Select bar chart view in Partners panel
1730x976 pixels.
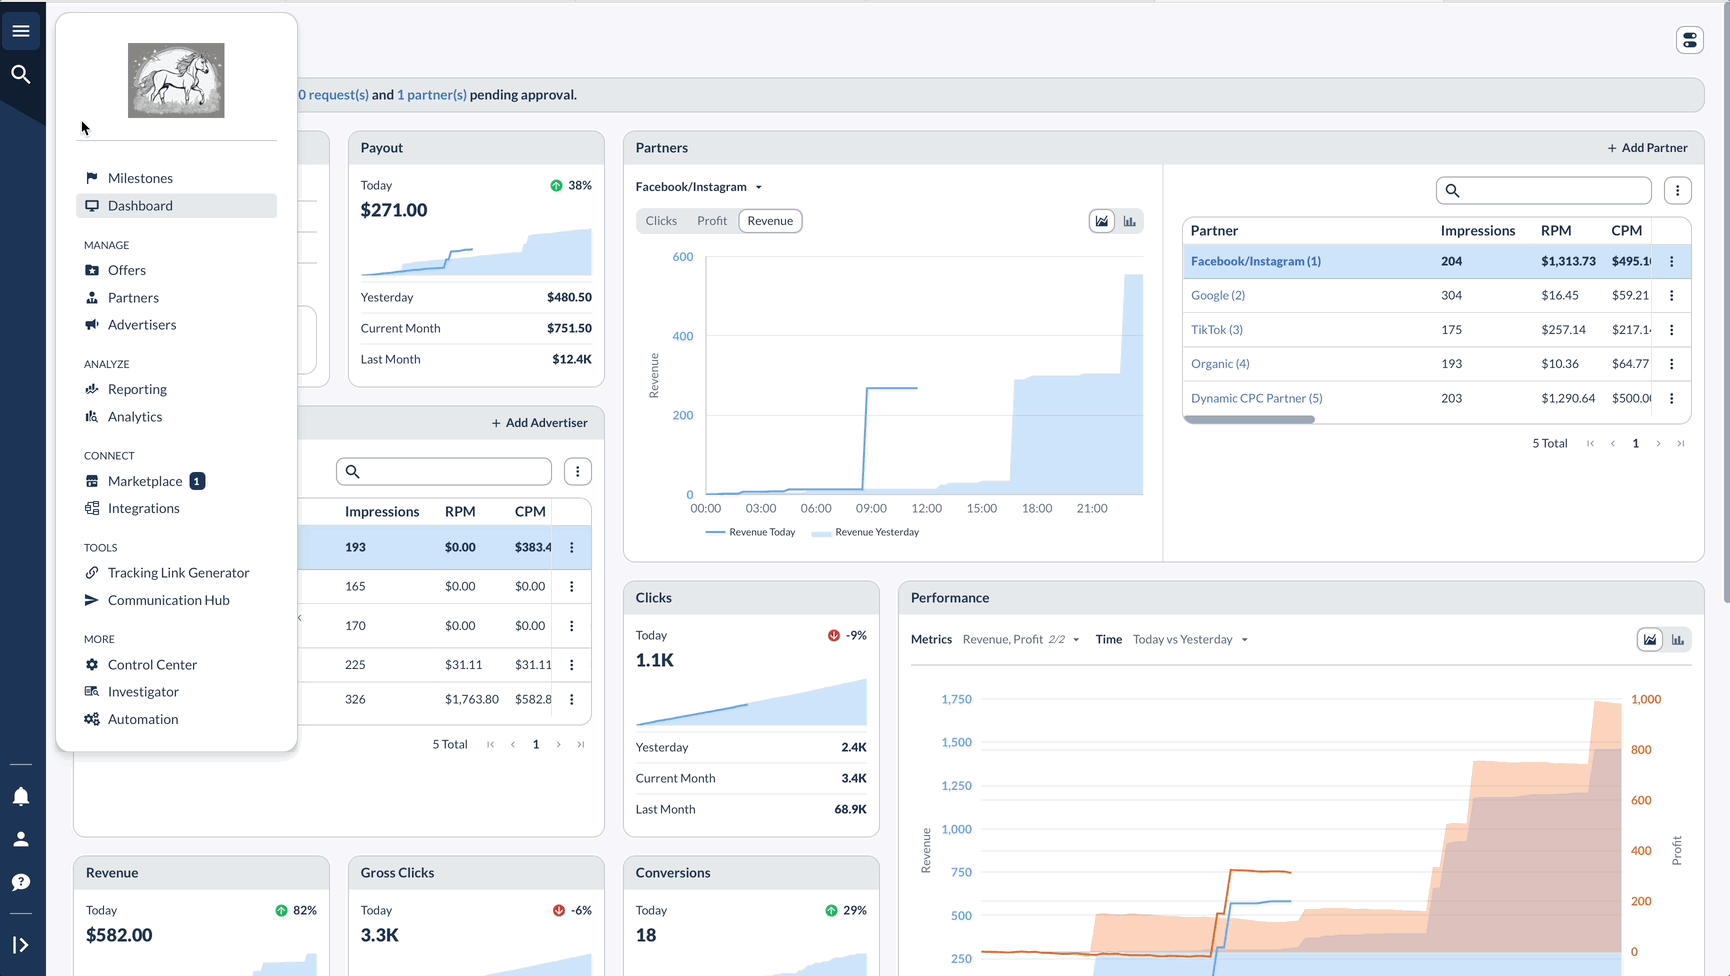coord(1130,221)
